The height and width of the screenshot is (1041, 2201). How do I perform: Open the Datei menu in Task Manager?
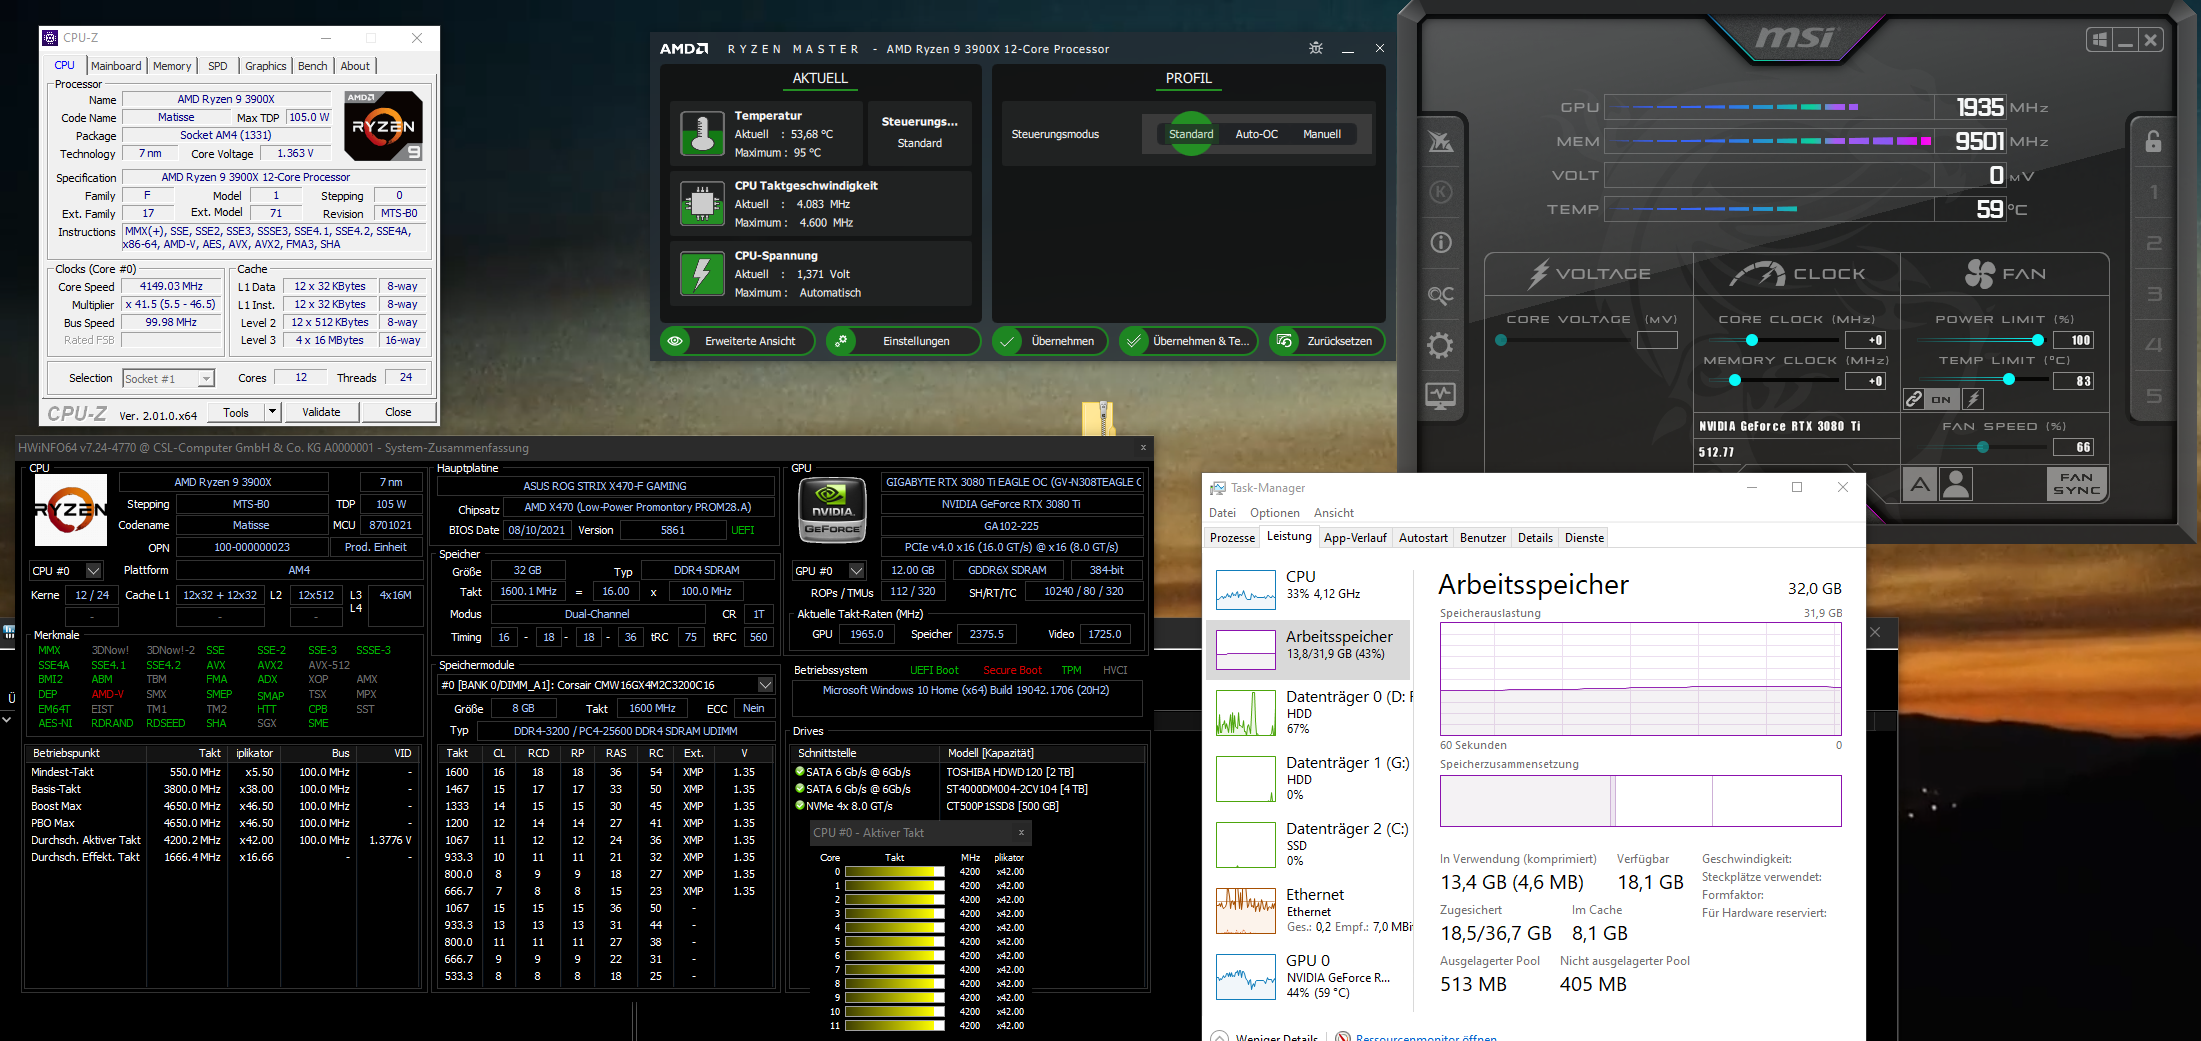1222,513
